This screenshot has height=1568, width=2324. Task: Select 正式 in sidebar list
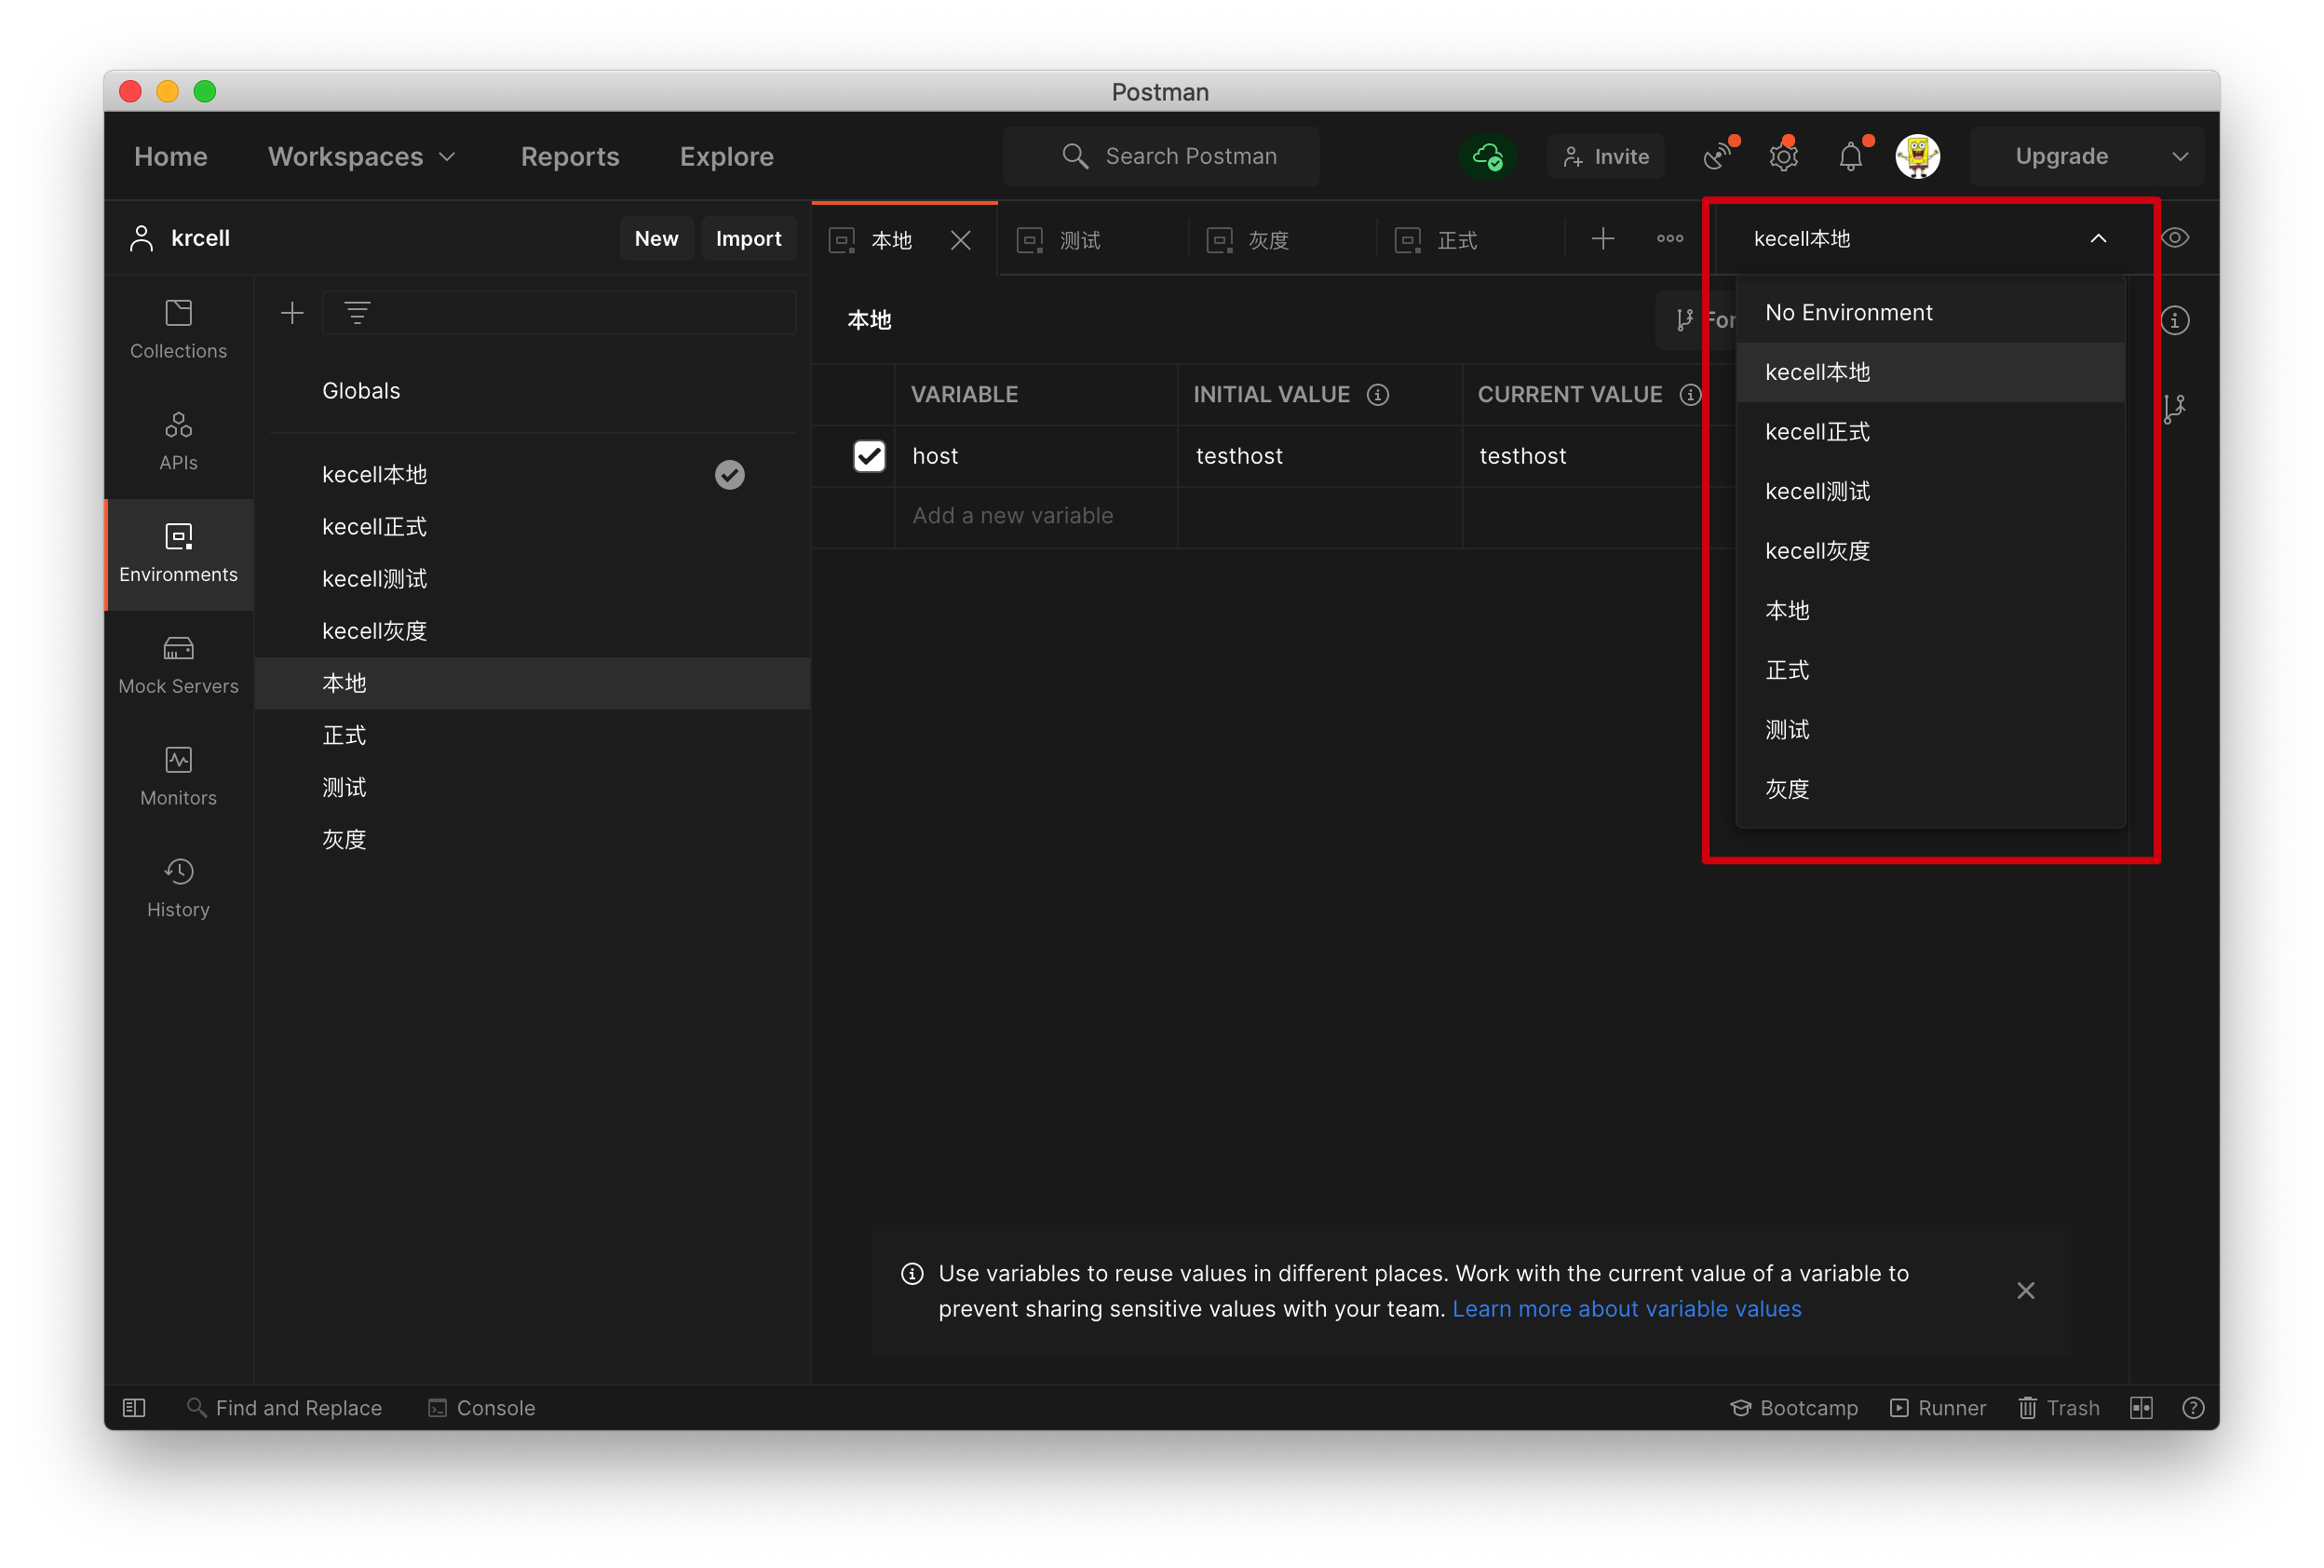point(532,735)
